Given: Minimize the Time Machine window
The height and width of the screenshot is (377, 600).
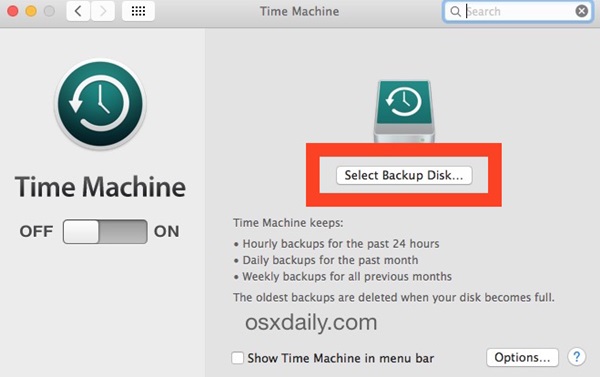Looking at the screenshot, I should [31, 11].
